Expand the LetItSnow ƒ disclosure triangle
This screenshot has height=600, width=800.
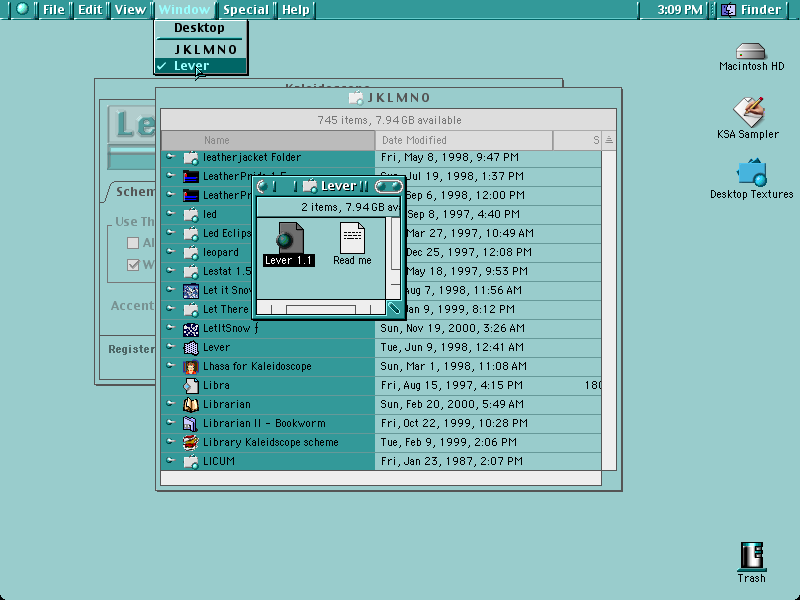point(170,328)
